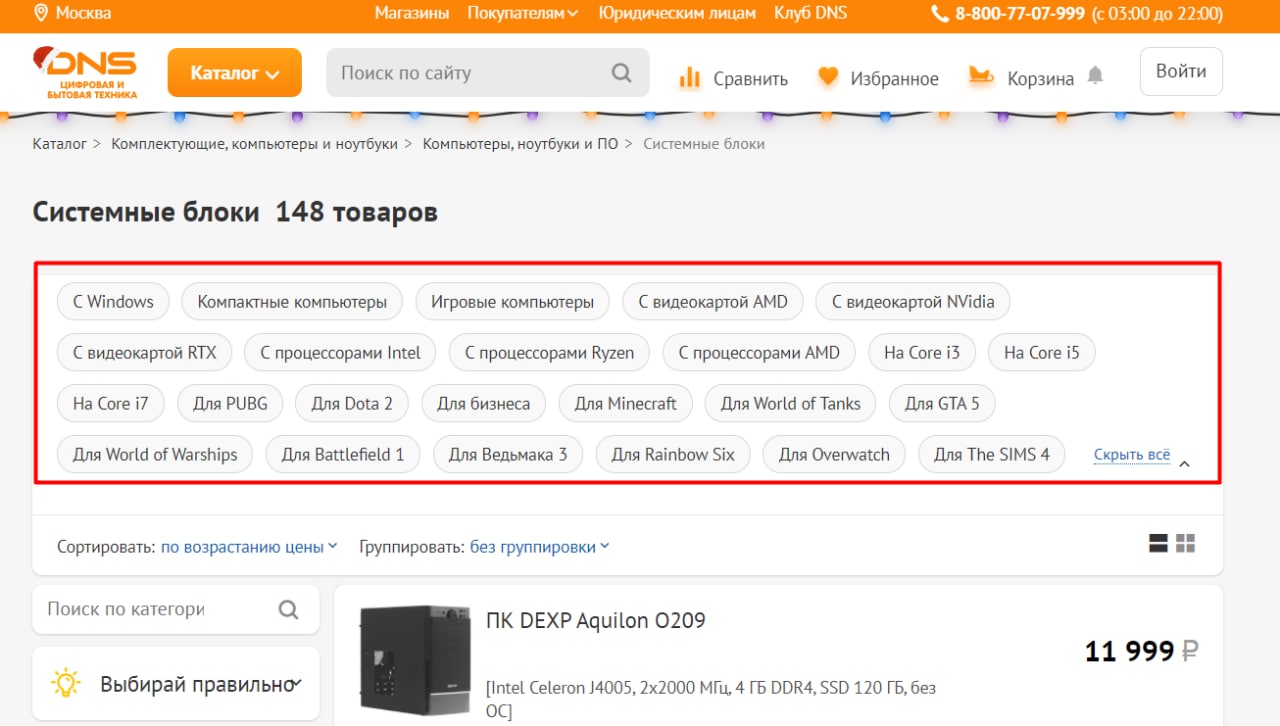Select С видеокартой NVidia tag
The width and height of the screenshot is (1280, 726).
pyautogui.click(x=913, y=302)
